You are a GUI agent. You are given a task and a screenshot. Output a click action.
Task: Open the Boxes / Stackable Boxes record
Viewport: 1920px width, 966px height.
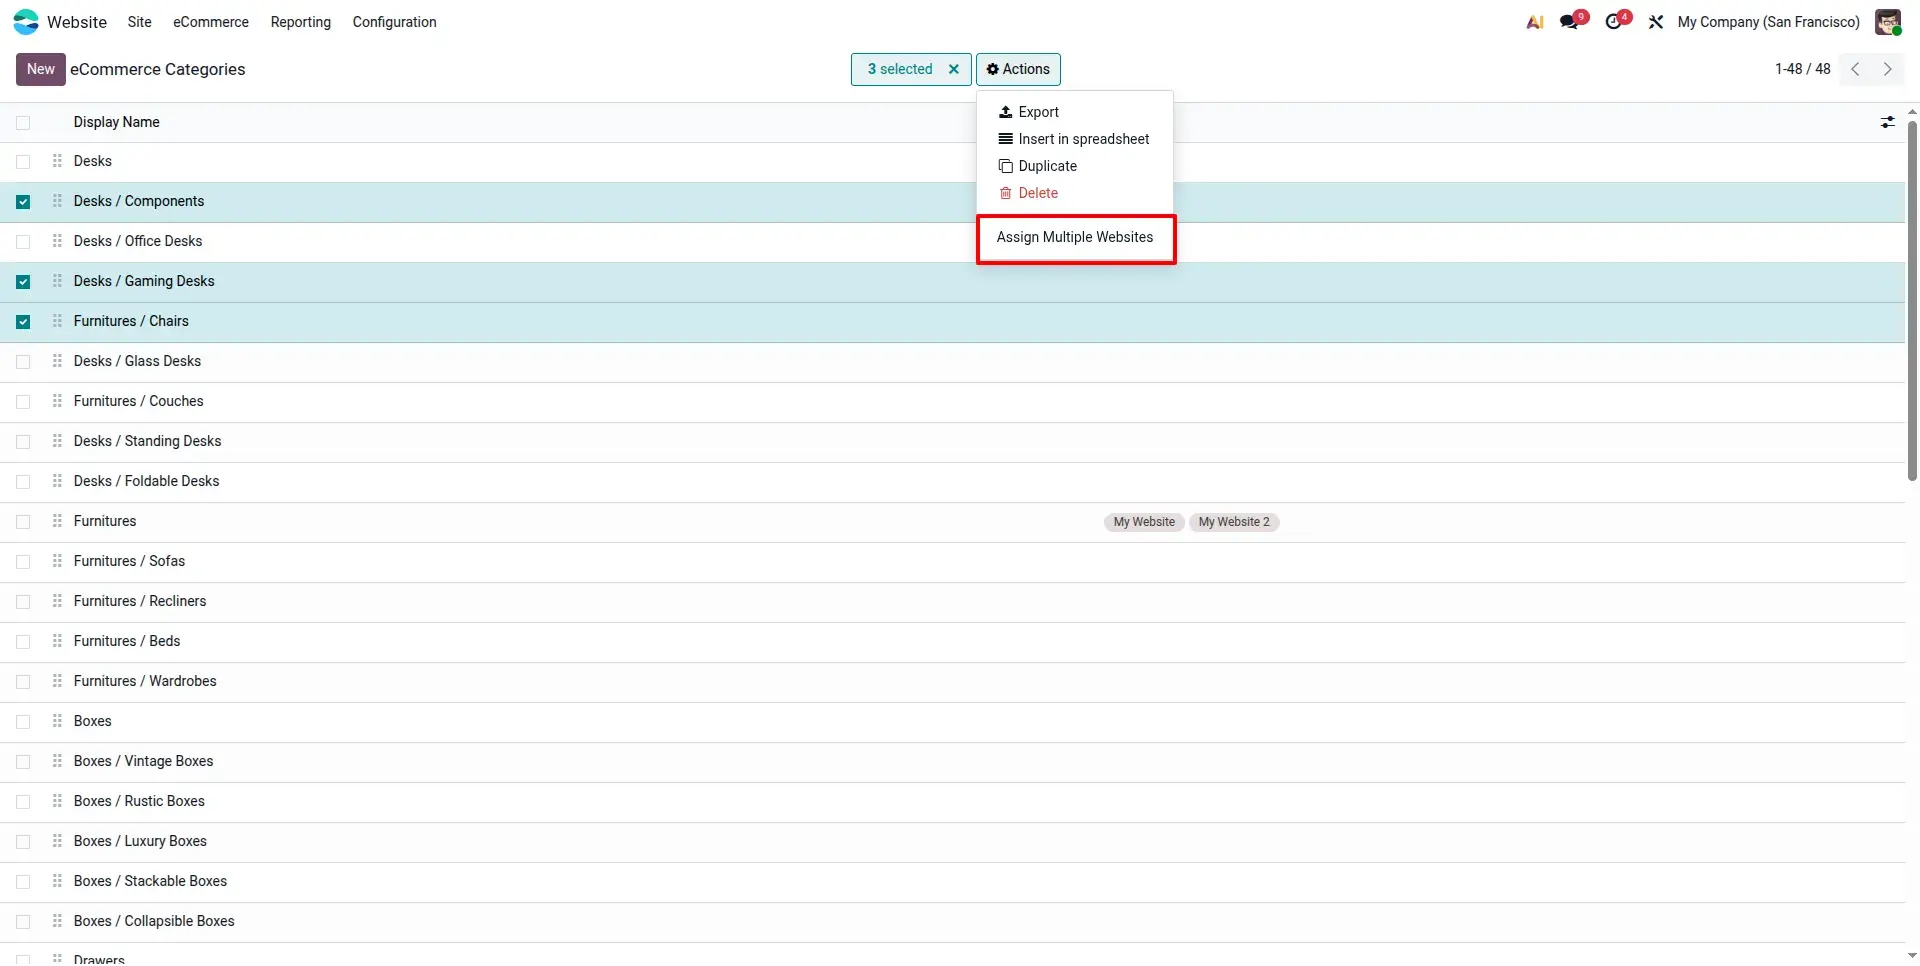(150, 881)
